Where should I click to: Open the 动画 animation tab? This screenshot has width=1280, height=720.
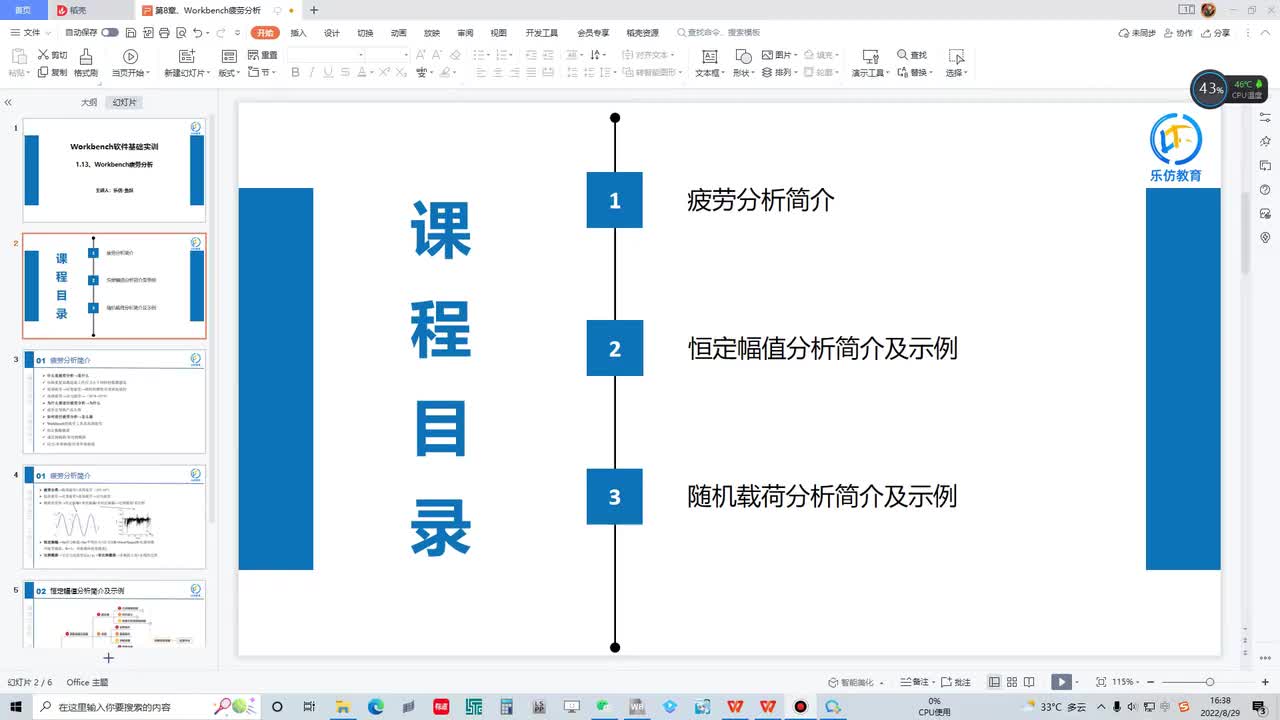click(398, 33)
